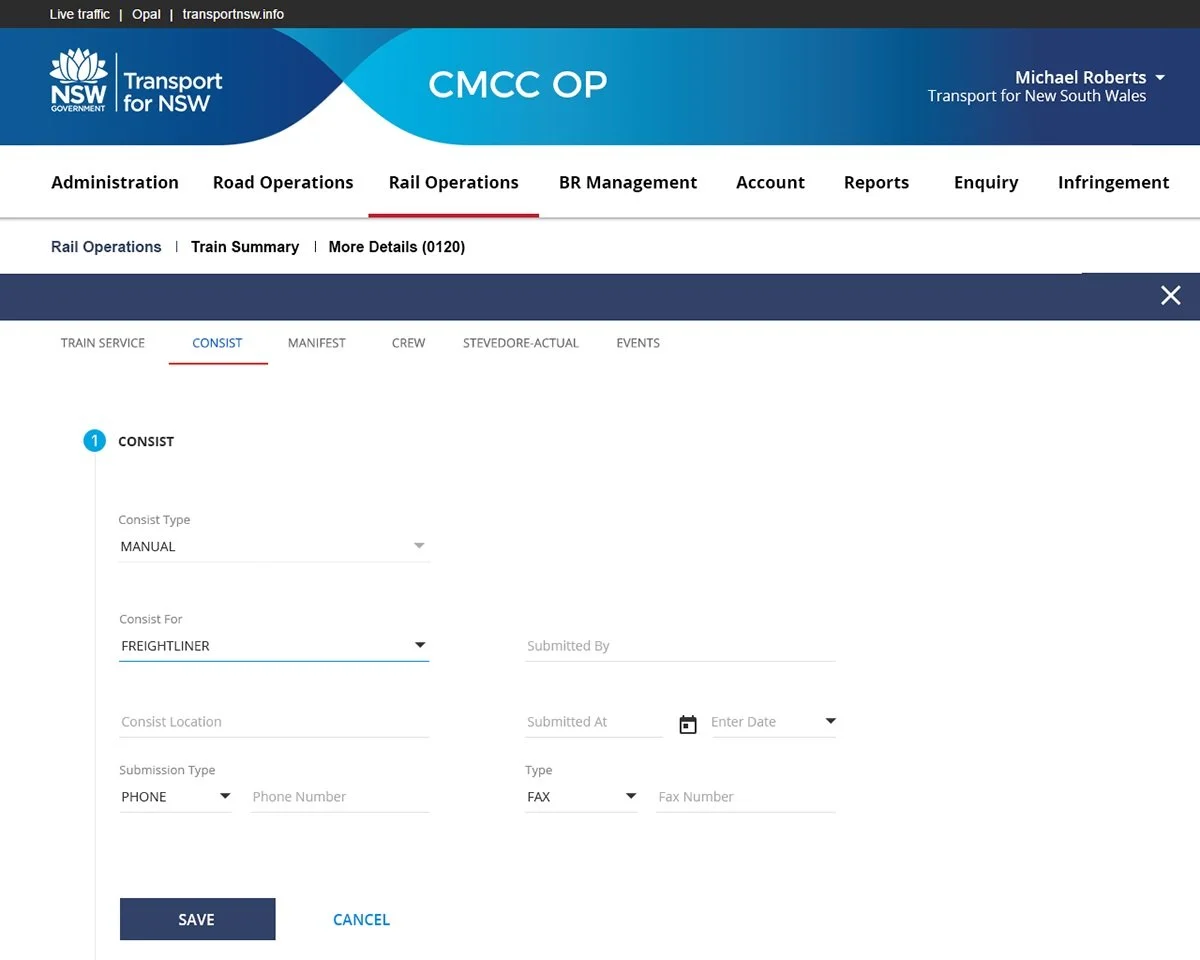The image size is (1200, 960).
Task: Open the Road Operations menu
Action: click(x=283, y=182)
